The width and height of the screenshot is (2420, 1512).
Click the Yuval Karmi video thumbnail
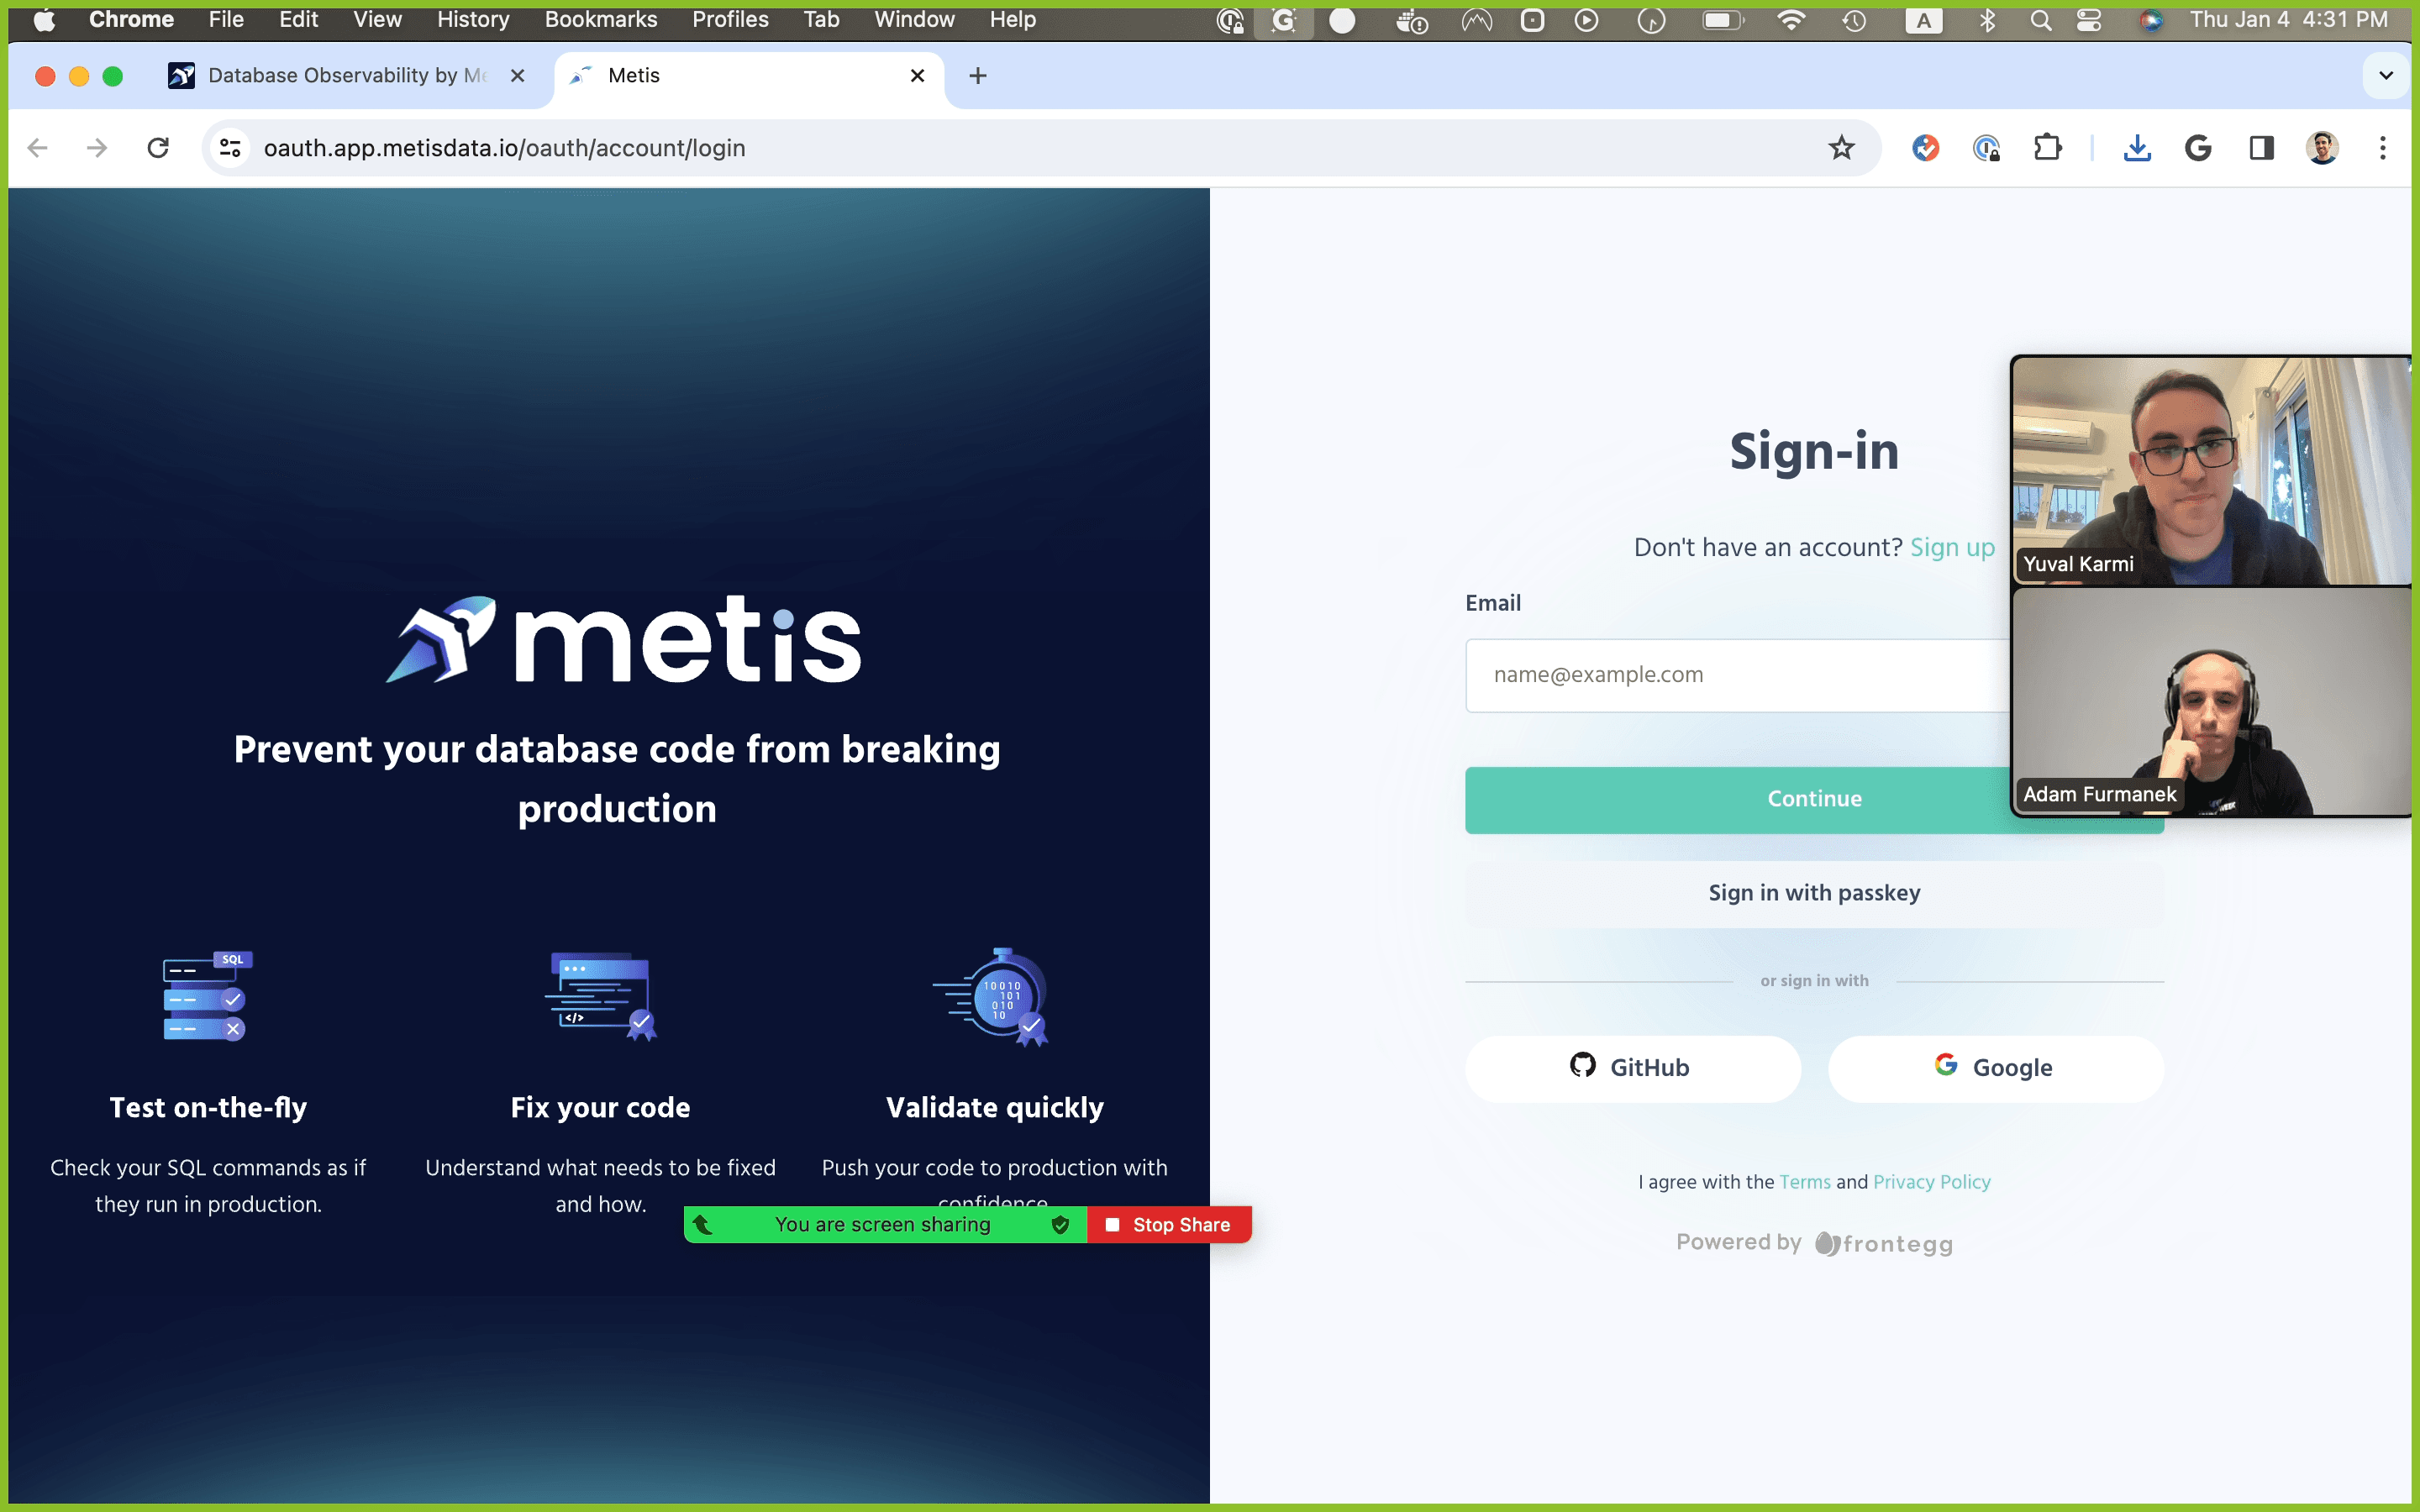pos(2212,471)
